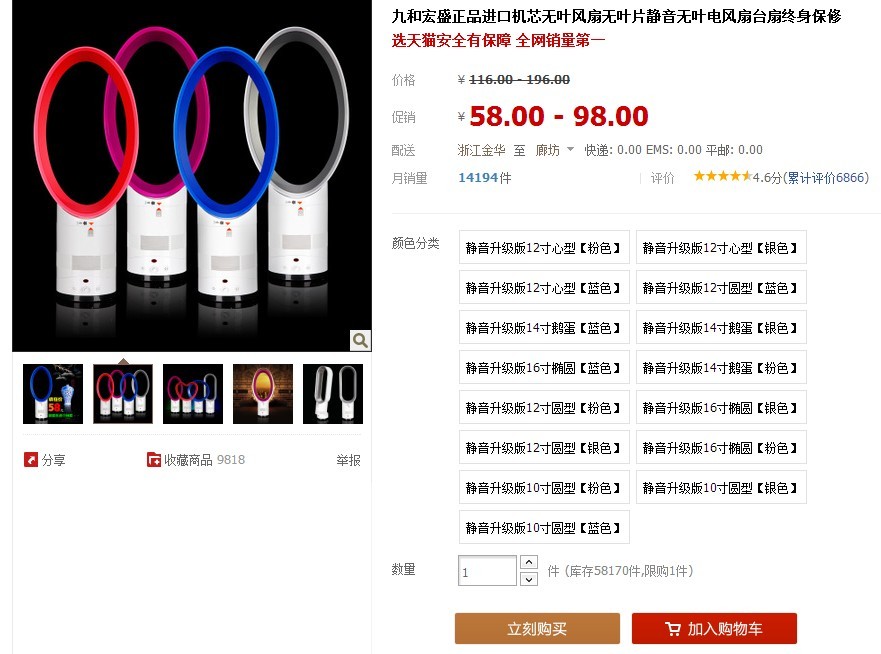This screenshot has width=881, height=654.
Task: Select option 静音升级版12寸心型【粉色】
Action: tap(544, 247)
